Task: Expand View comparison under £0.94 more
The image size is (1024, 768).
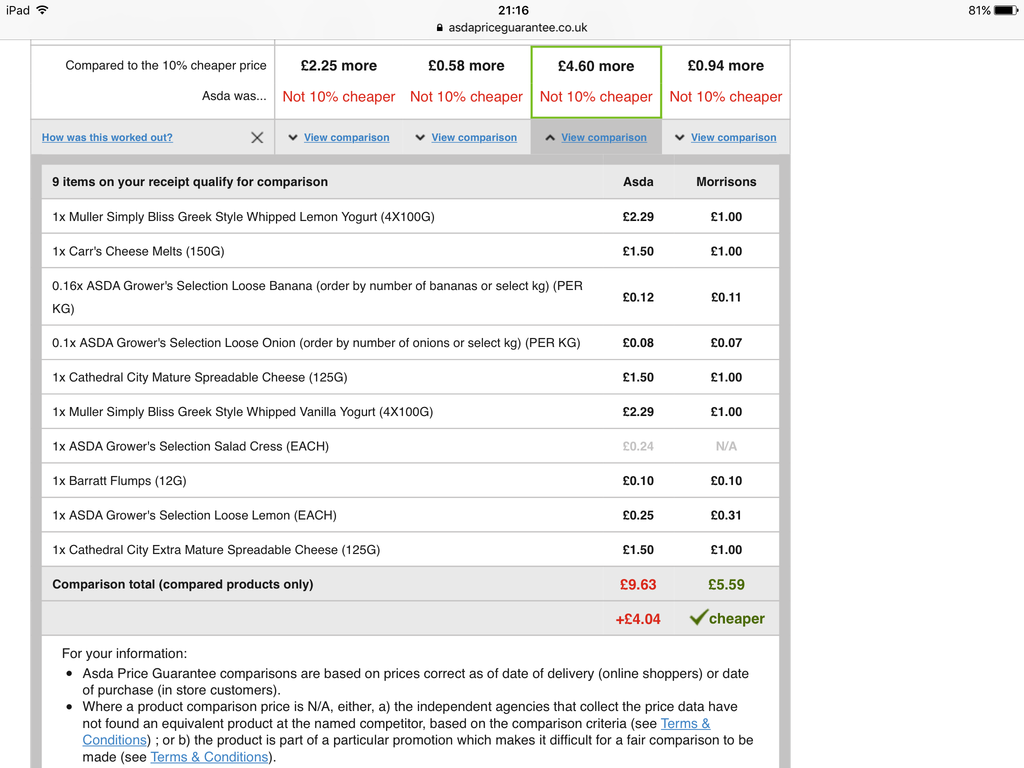Action: (733, 137)
